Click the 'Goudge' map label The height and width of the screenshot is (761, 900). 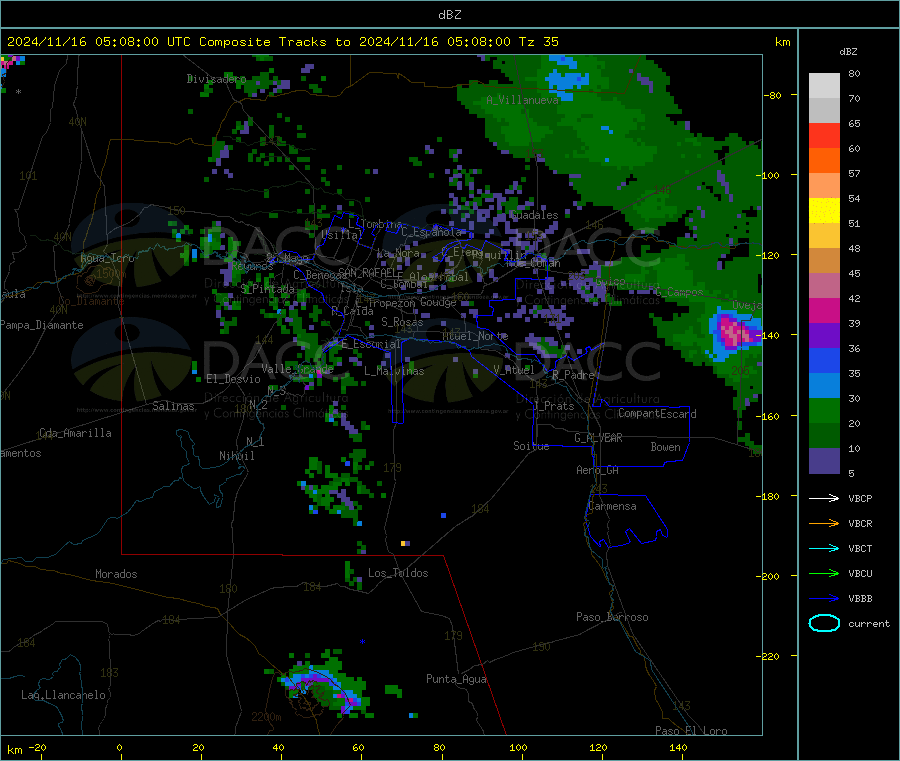pyautogui.click(x=438, y=302)
